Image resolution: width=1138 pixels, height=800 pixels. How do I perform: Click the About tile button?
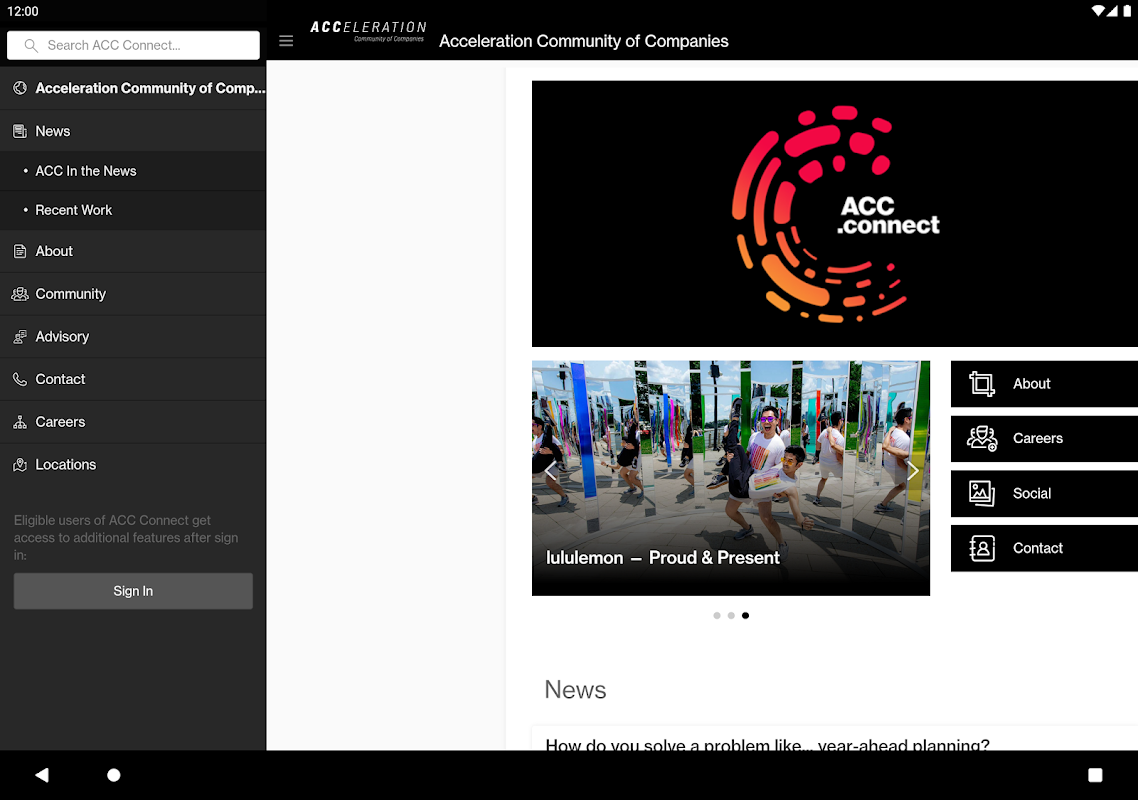(1044, 383)
